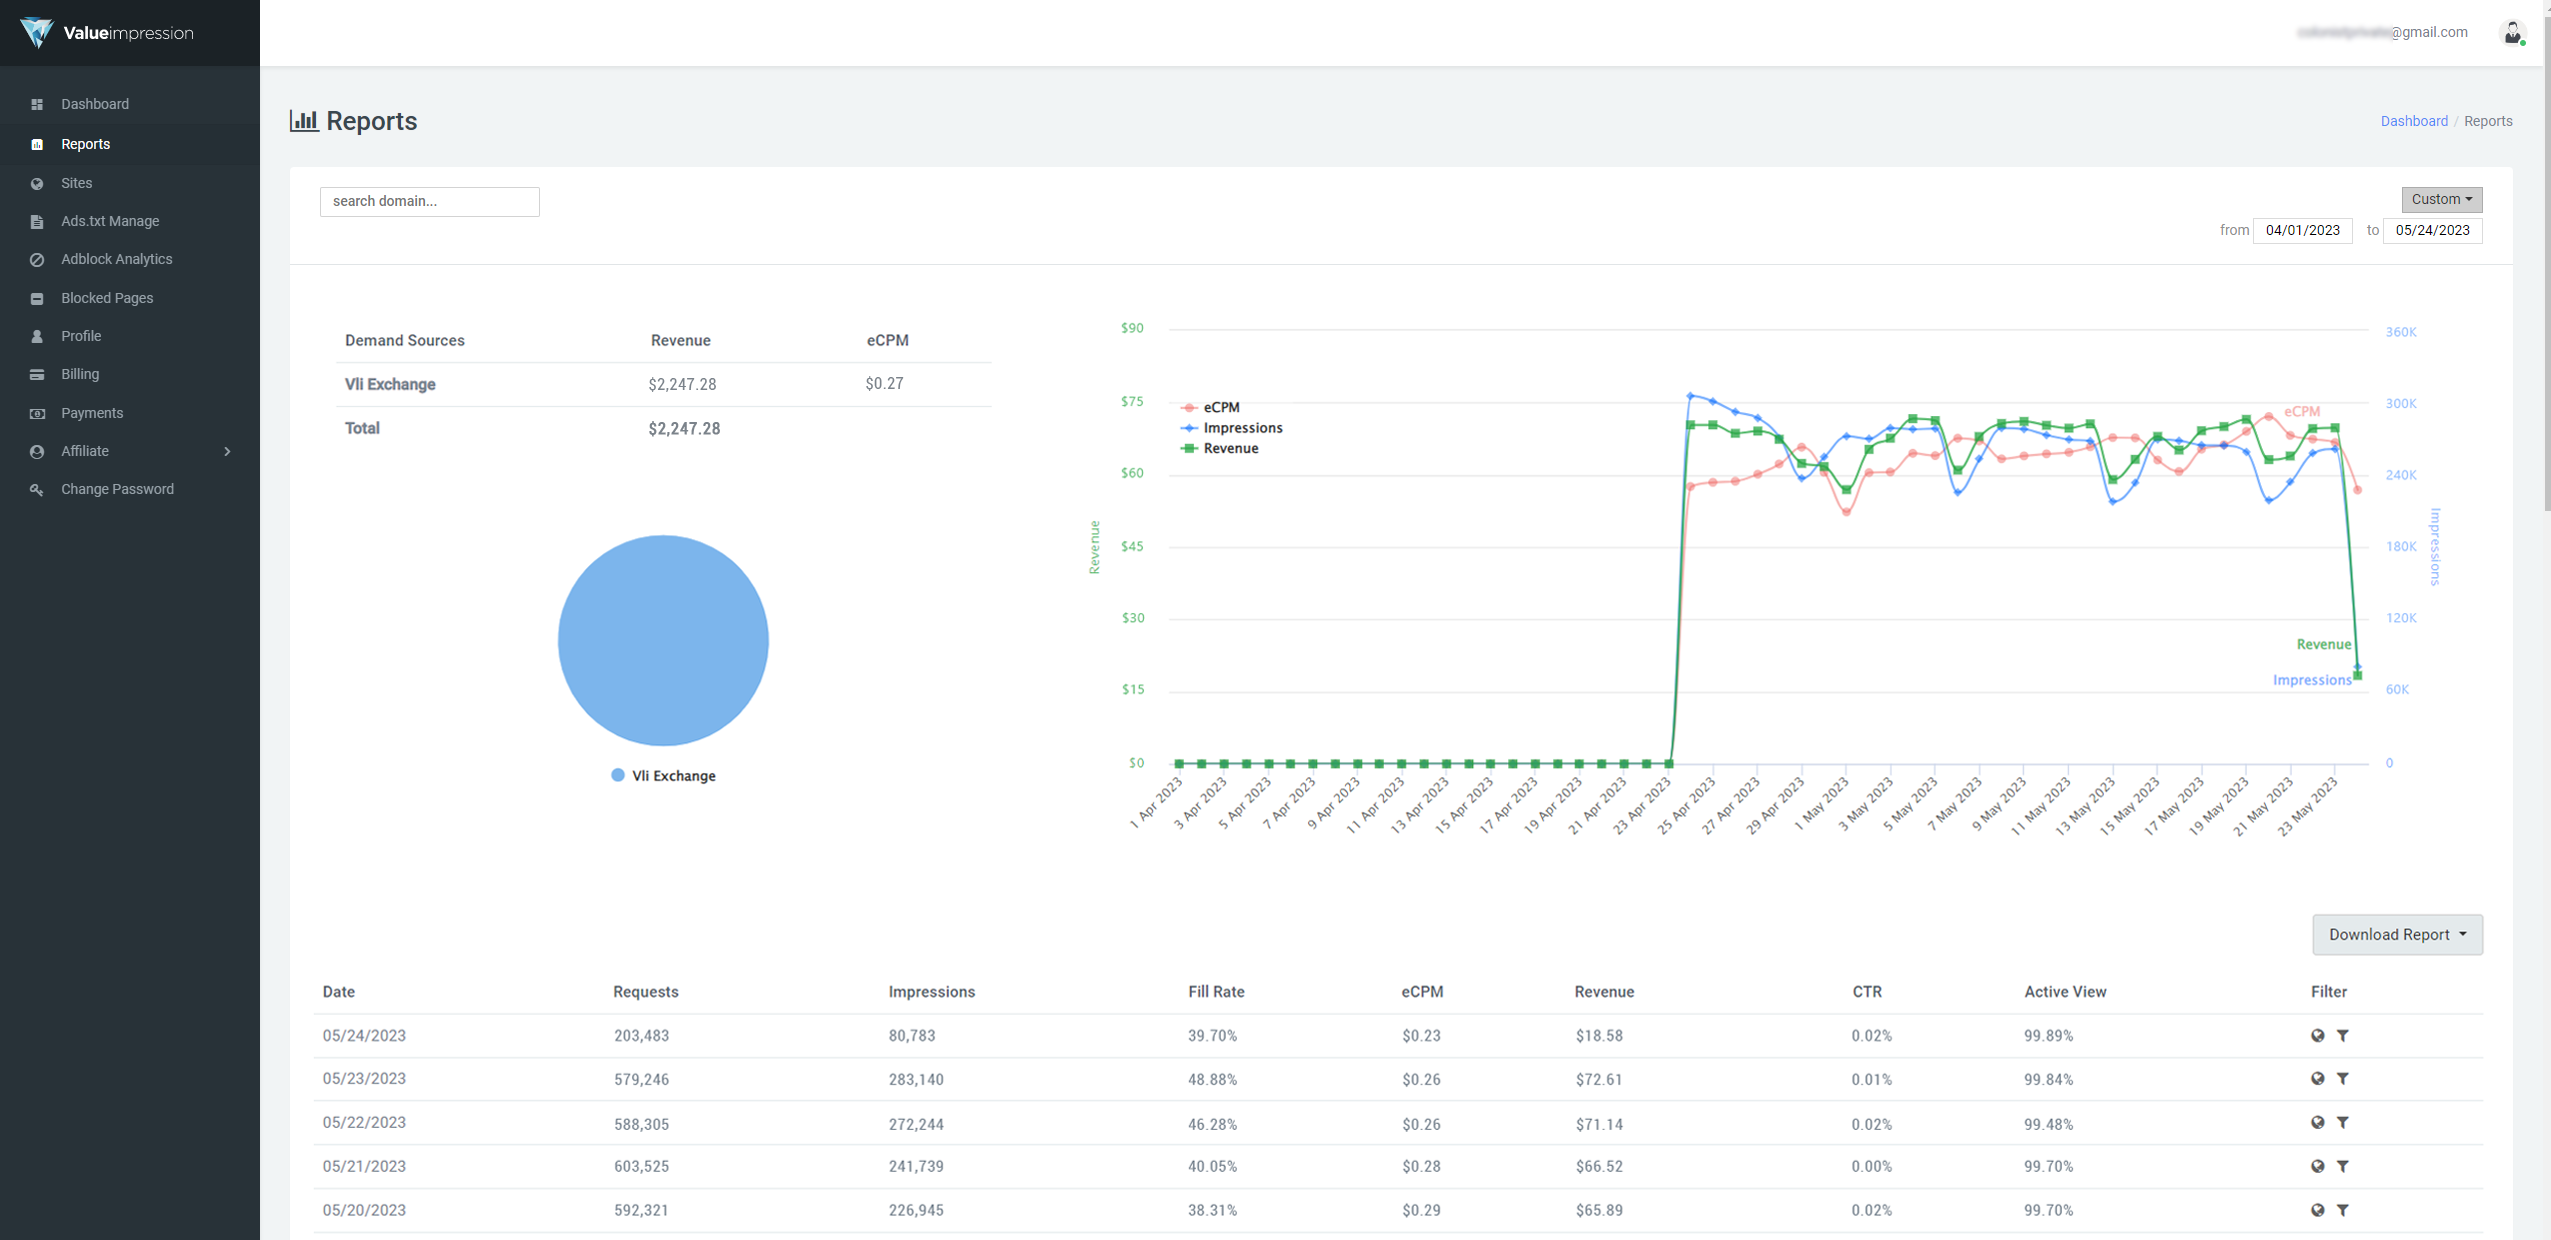This screenshot has height=1240, width=2551.
Task: Go to Billing in the sidebar
Action: point(80,374)
